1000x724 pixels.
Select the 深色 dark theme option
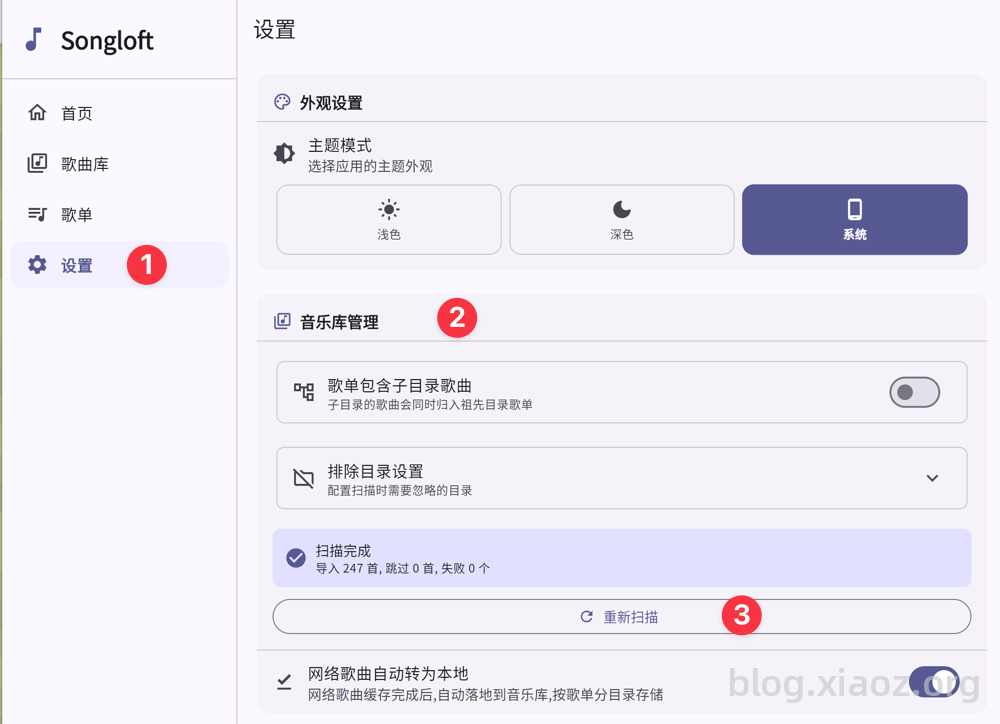(622, 219)
